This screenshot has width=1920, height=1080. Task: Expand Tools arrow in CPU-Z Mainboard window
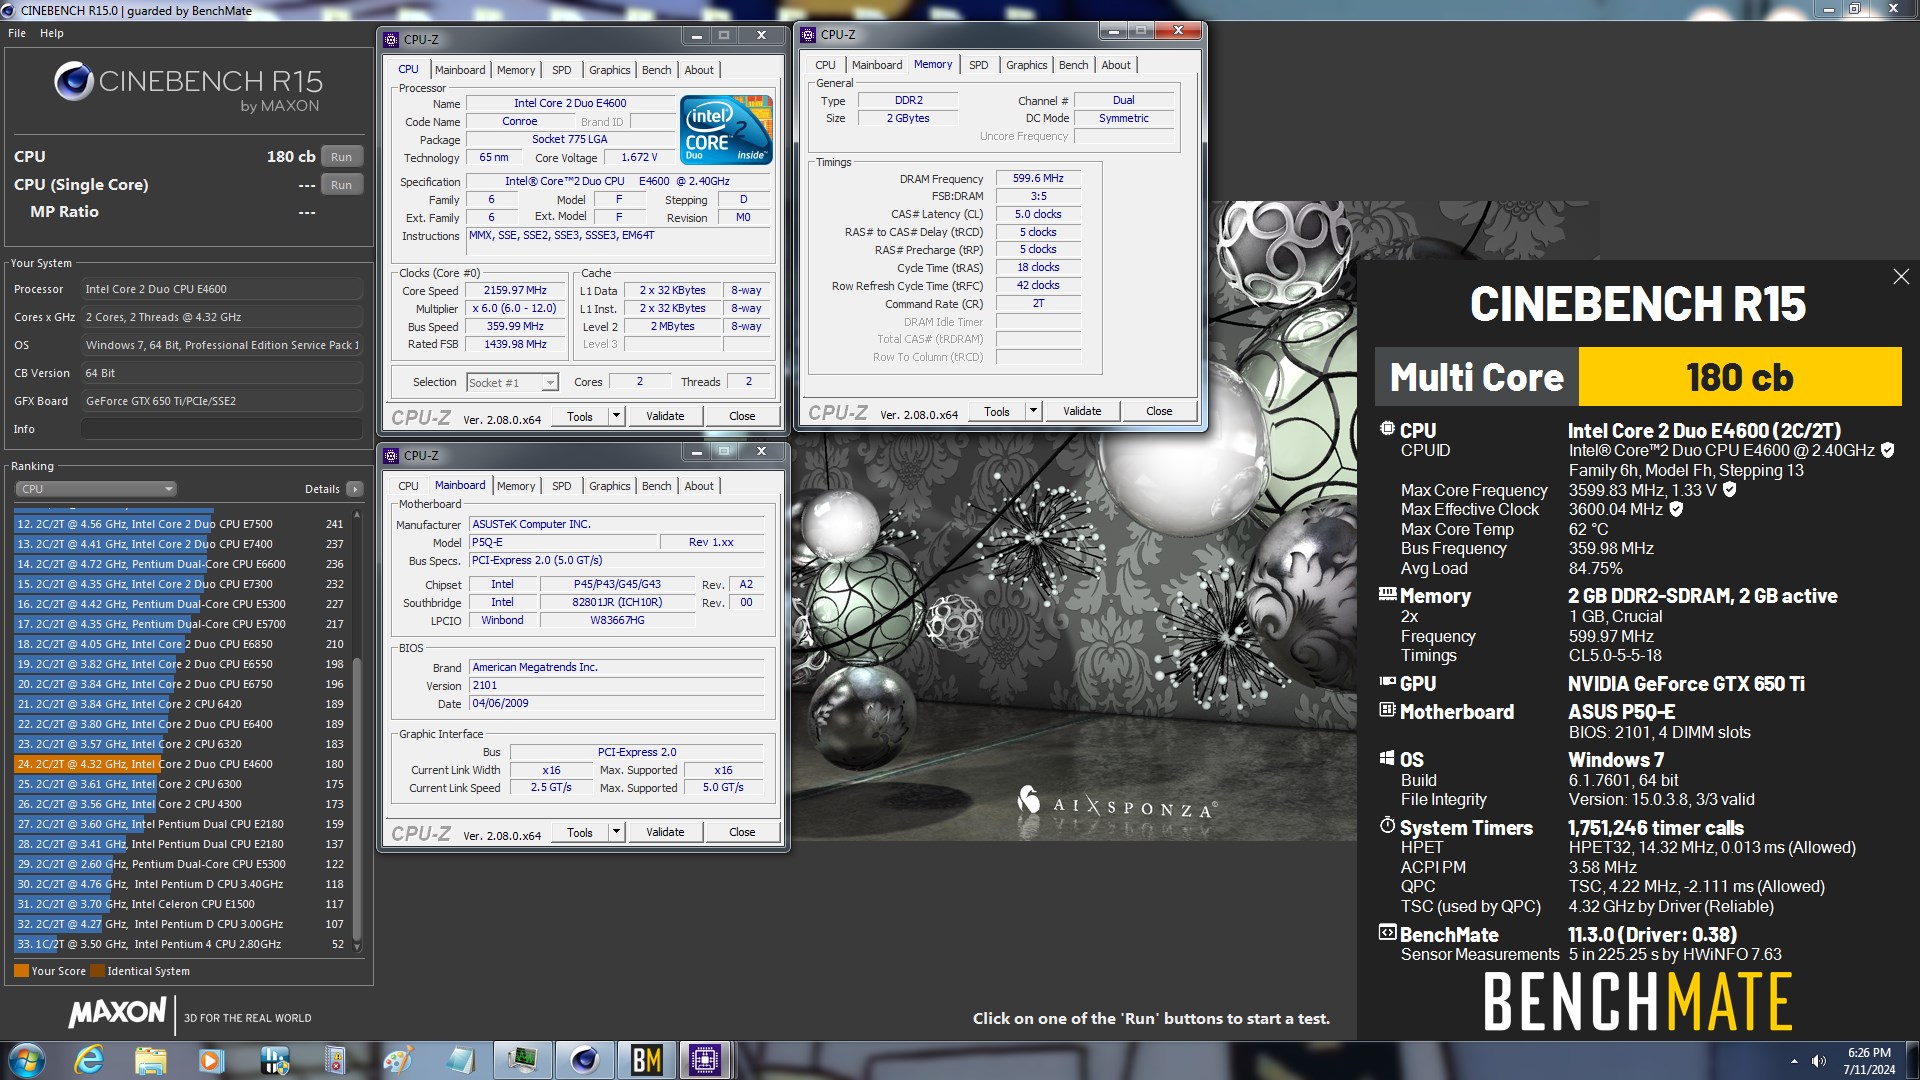[616, 832]
